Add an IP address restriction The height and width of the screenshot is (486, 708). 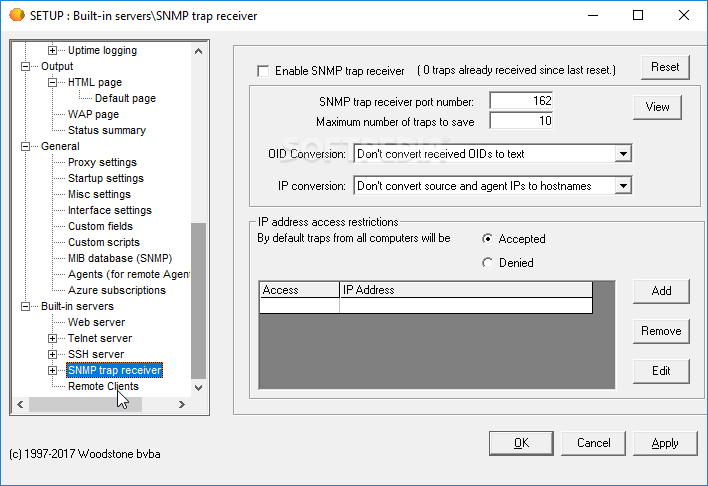pos(661,291)
